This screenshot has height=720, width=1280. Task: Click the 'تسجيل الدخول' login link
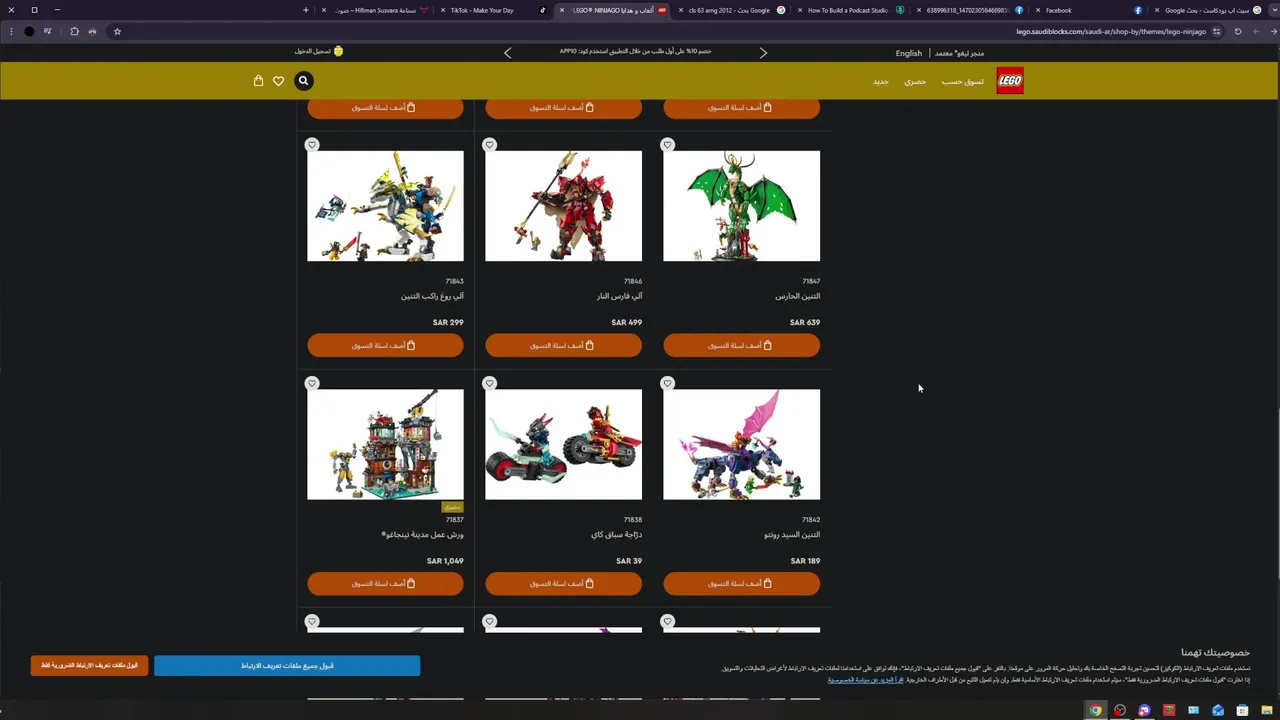[312, 51]
